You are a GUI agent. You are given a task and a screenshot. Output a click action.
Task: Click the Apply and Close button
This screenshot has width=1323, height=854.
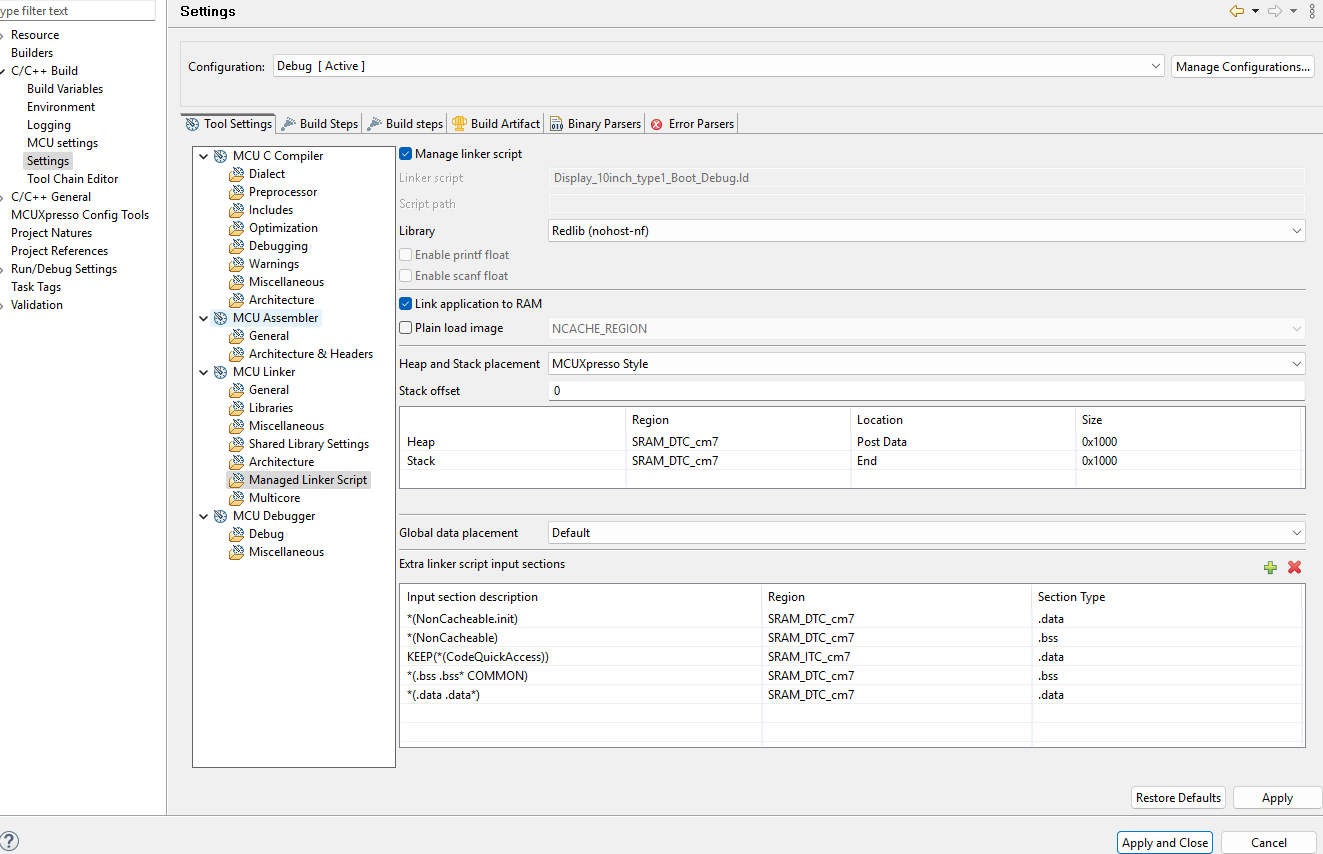(x=1164, y=842)
